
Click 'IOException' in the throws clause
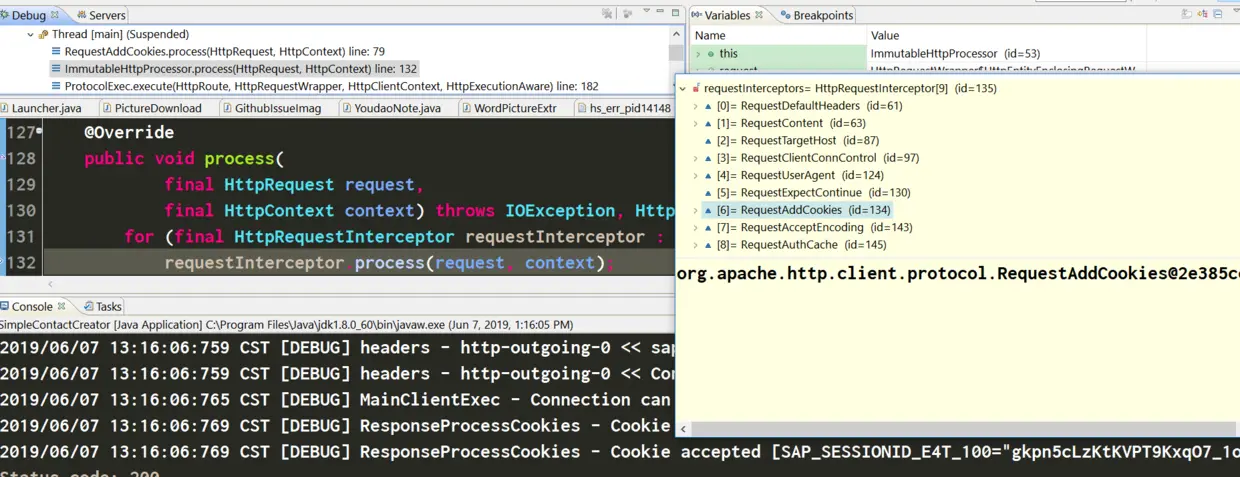point(560,210)
